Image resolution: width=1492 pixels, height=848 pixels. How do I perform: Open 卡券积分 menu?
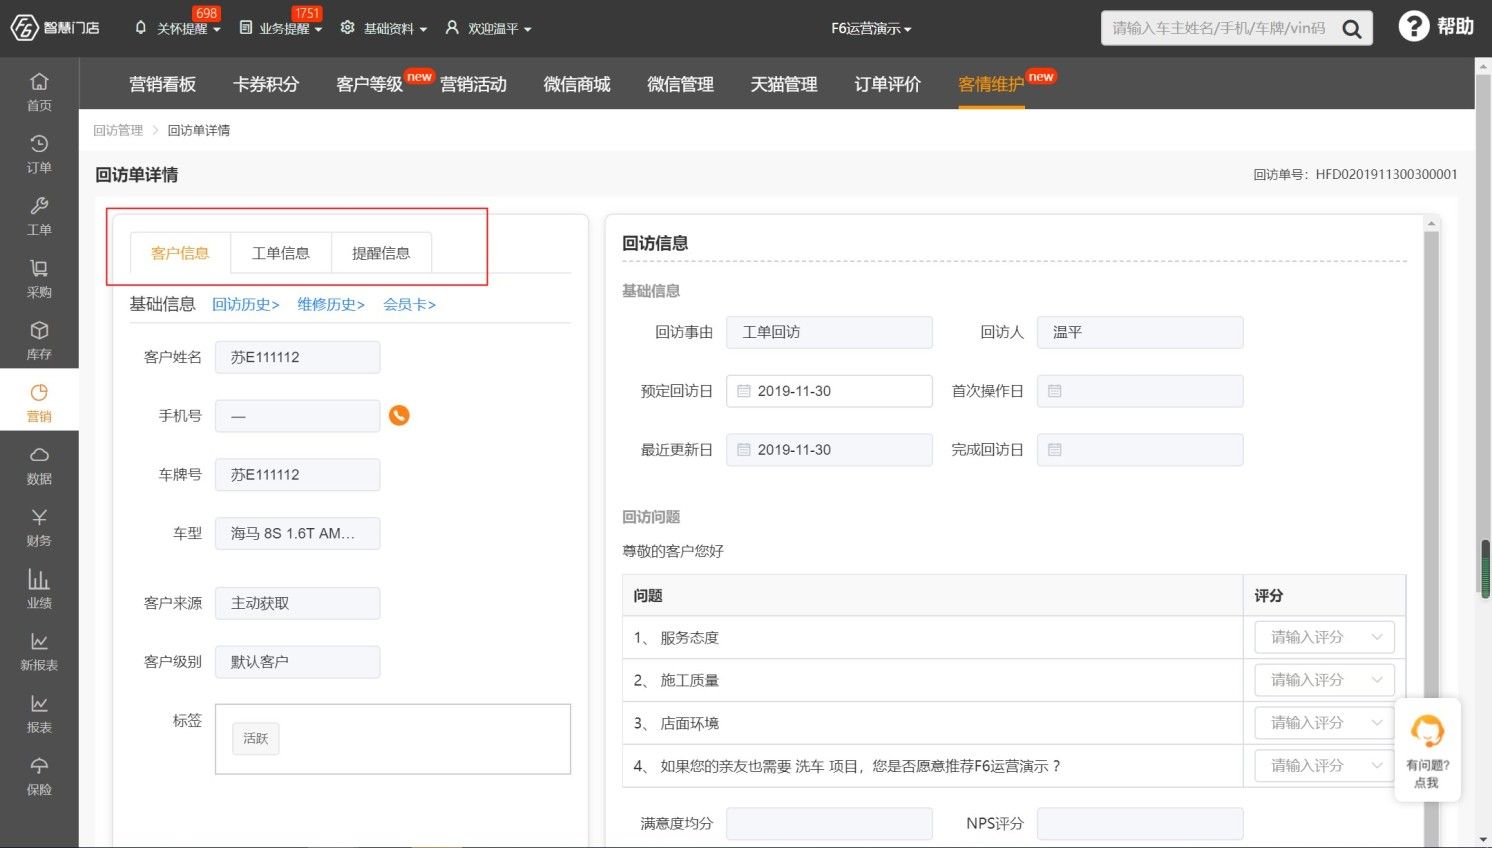(266, 84)
